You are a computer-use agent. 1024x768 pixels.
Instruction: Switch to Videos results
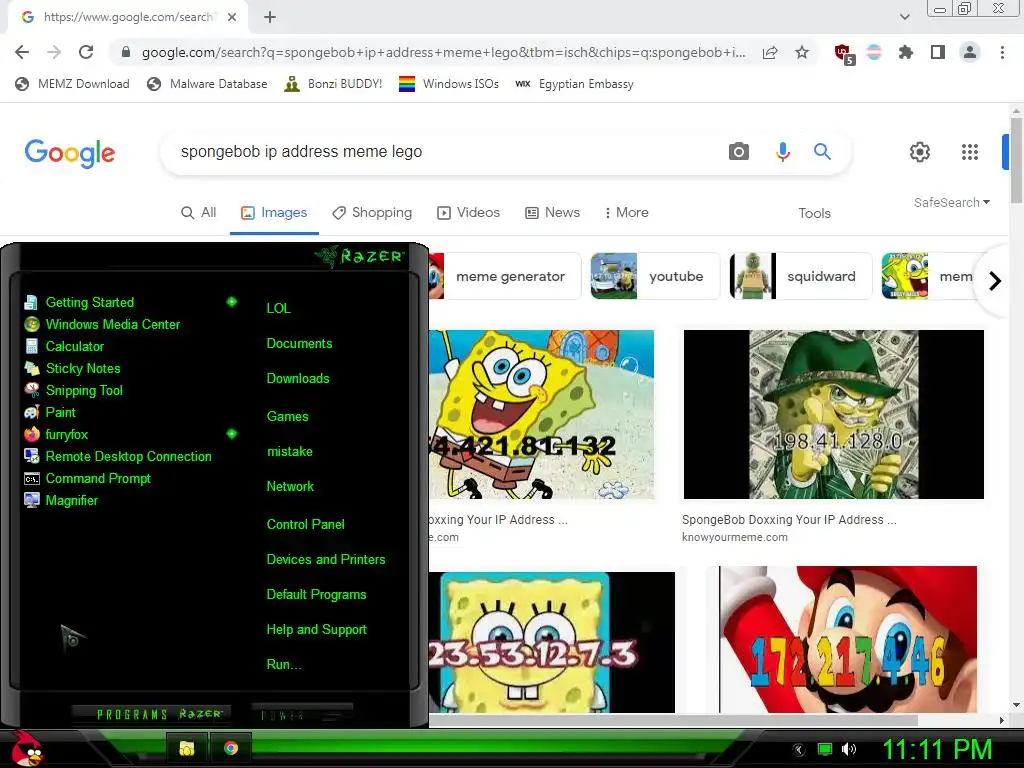click(x=468, y=213)
